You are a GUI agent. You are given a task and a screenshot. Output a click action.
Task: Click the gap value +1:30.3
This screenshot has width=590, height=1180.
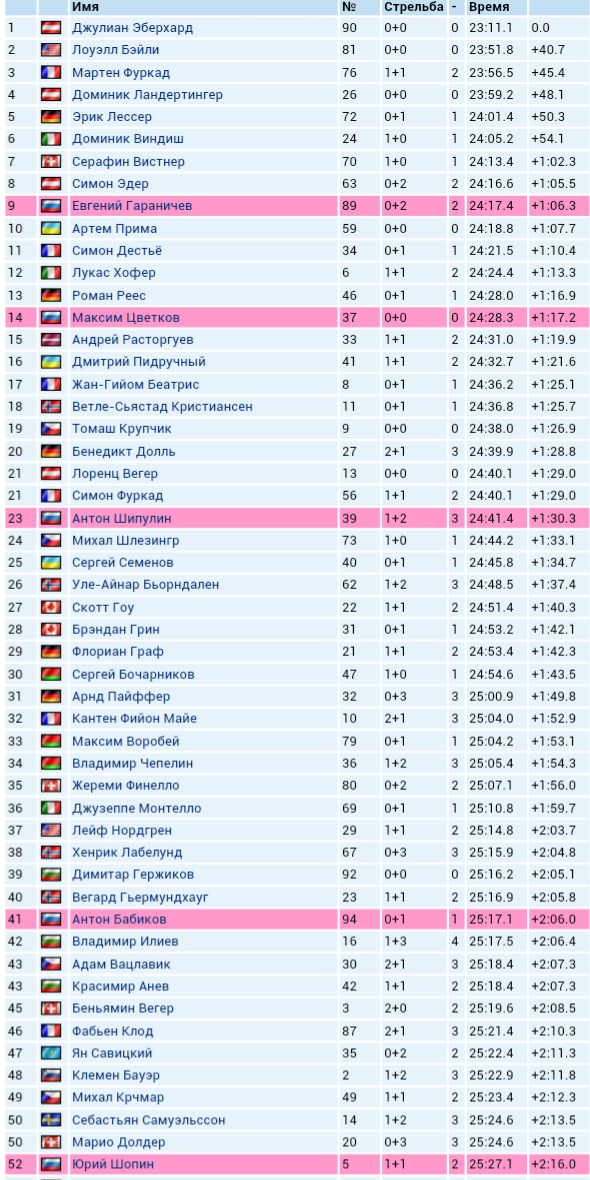pos(553,519)
